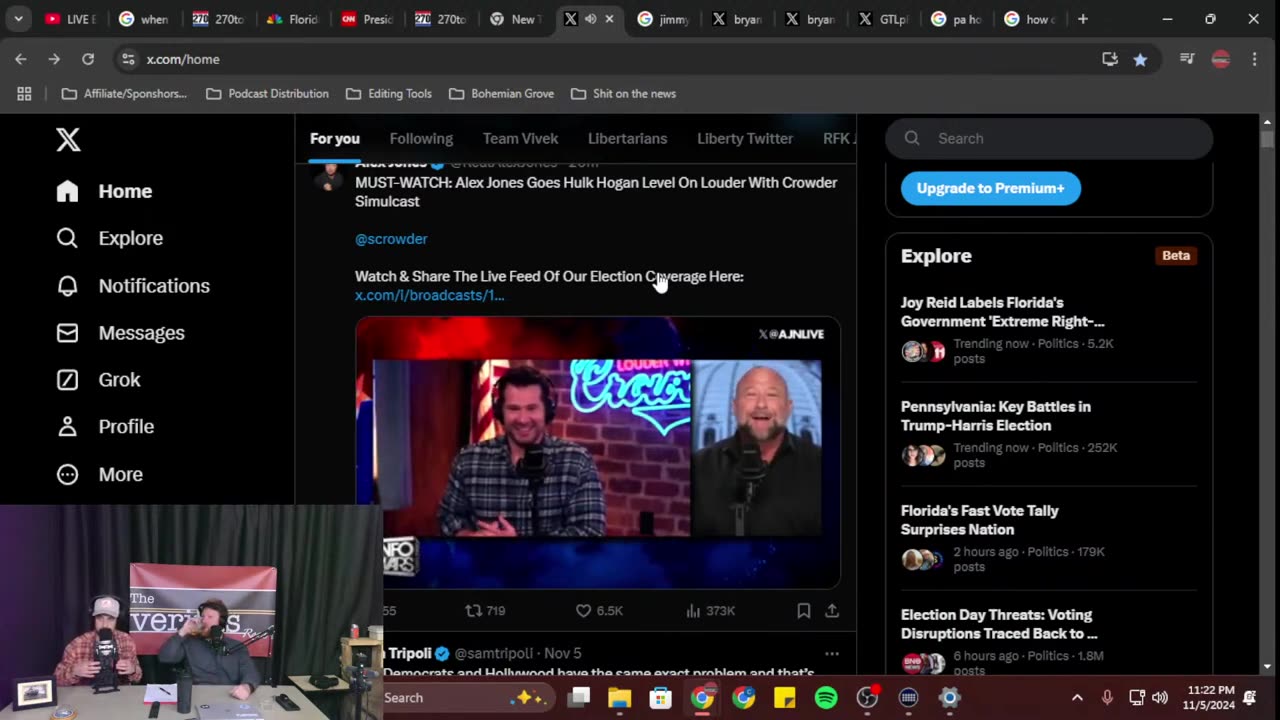
Task: Click the Crowder Alex Jones video thumbnail
Action: click(x=598, y=453)
